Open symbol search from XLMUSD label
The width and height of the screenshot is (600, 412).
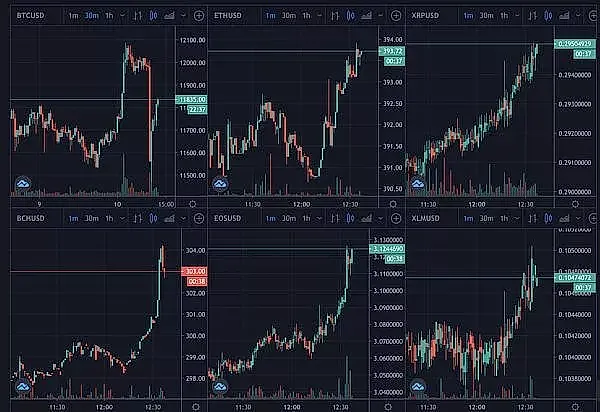425,218
